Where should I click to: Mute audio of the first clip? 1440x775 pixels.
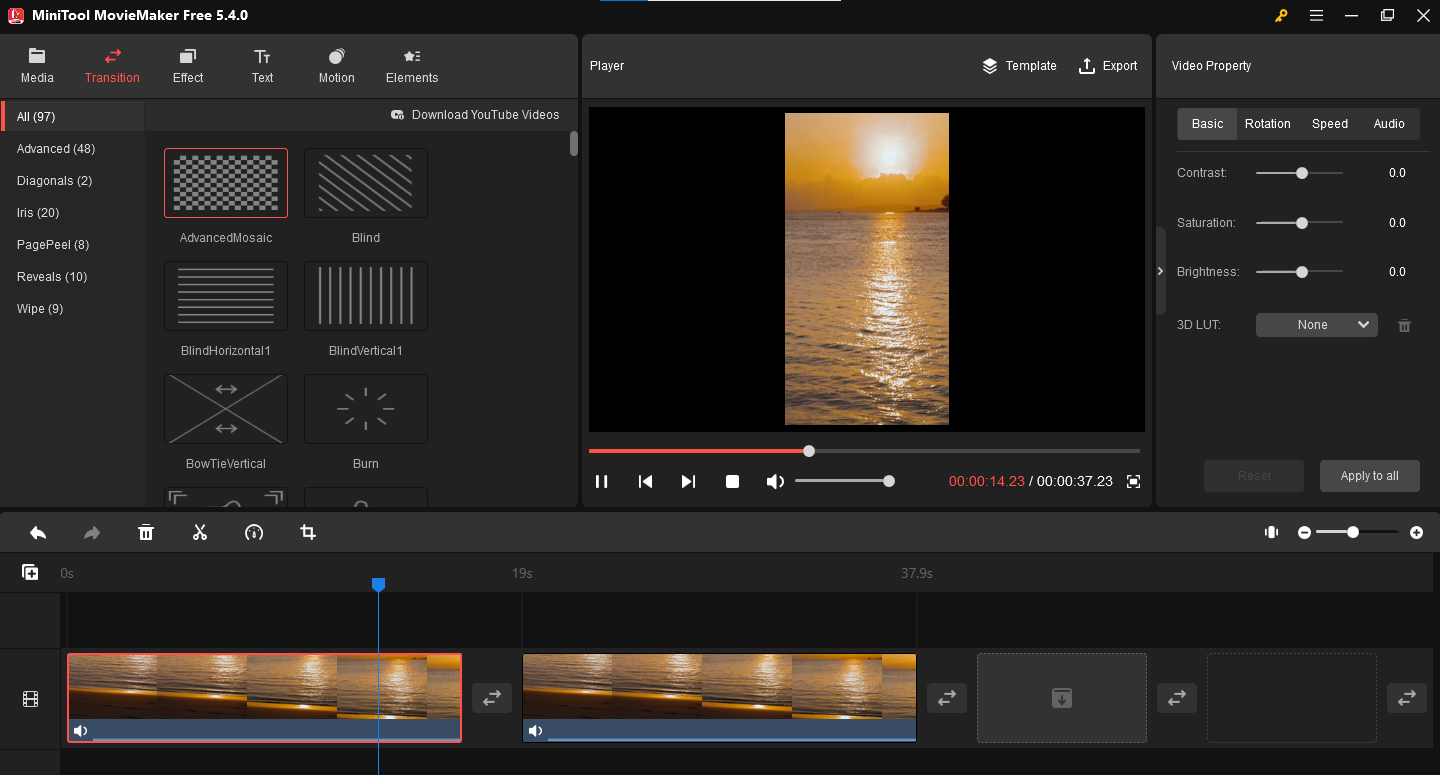click(x=81, y=731)
